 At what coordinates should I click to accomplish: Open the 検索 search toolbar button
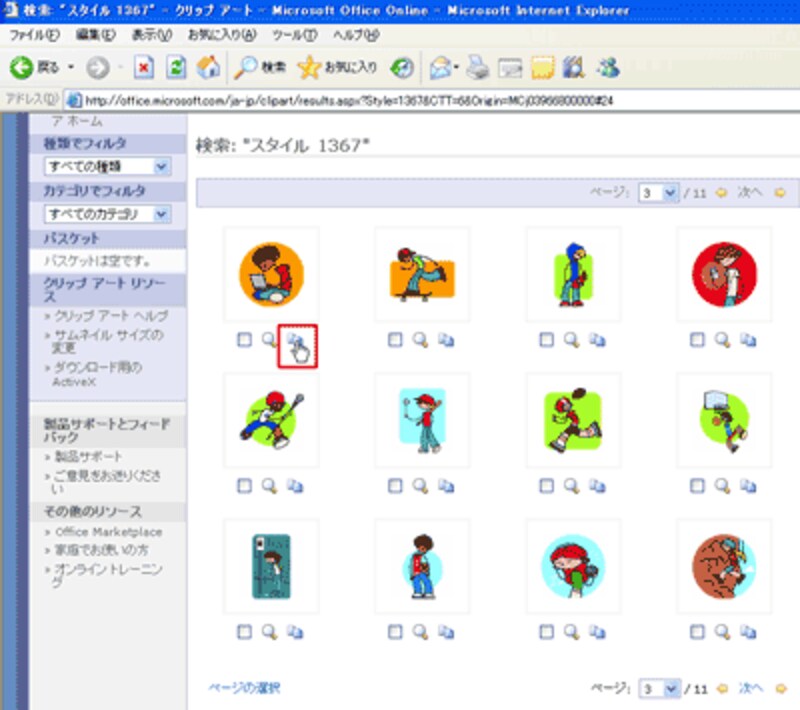point(259,67)
